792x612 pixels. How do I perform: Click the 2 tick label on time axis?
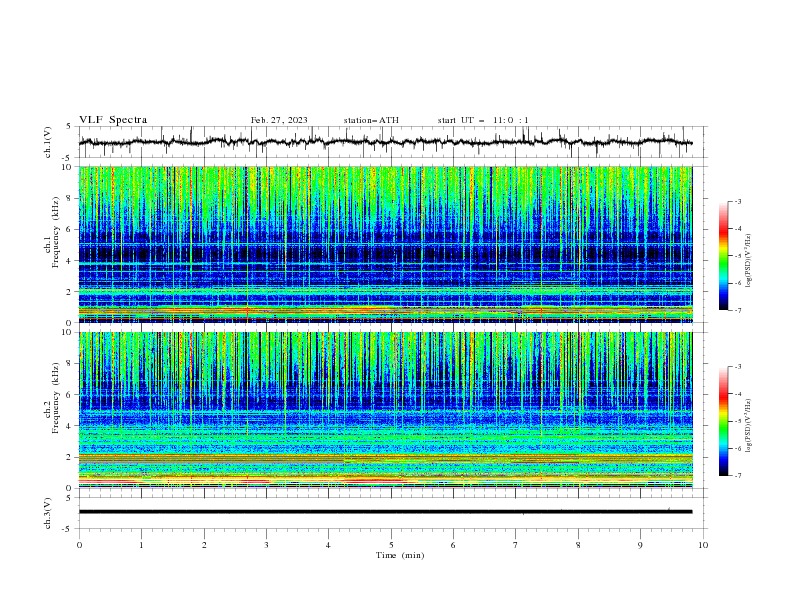click(x=204, y=545)
